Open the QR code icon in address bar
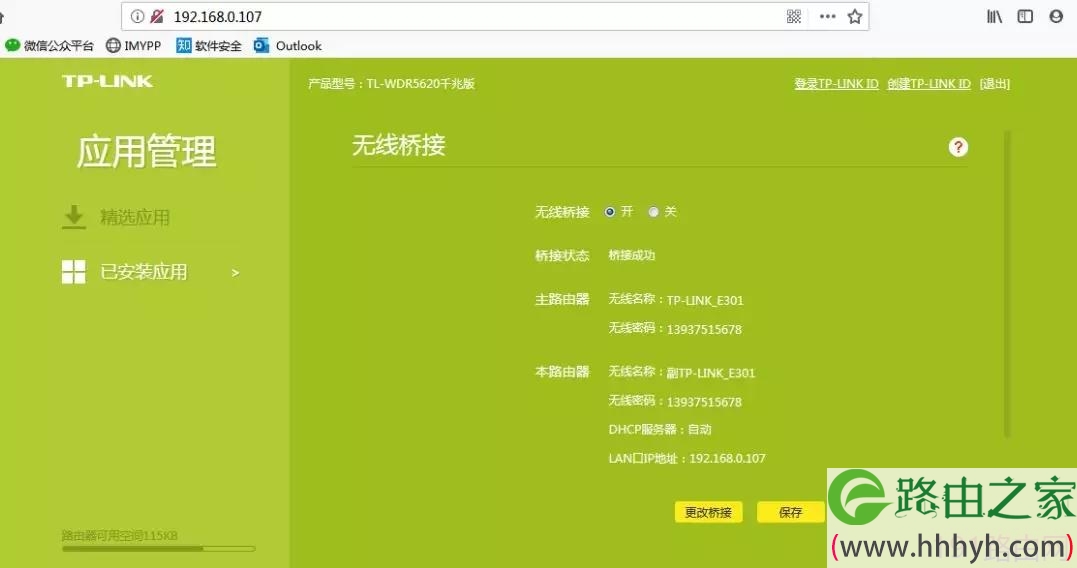The width and height of the screenshot is (1077, 568). (x=794, y=16)
